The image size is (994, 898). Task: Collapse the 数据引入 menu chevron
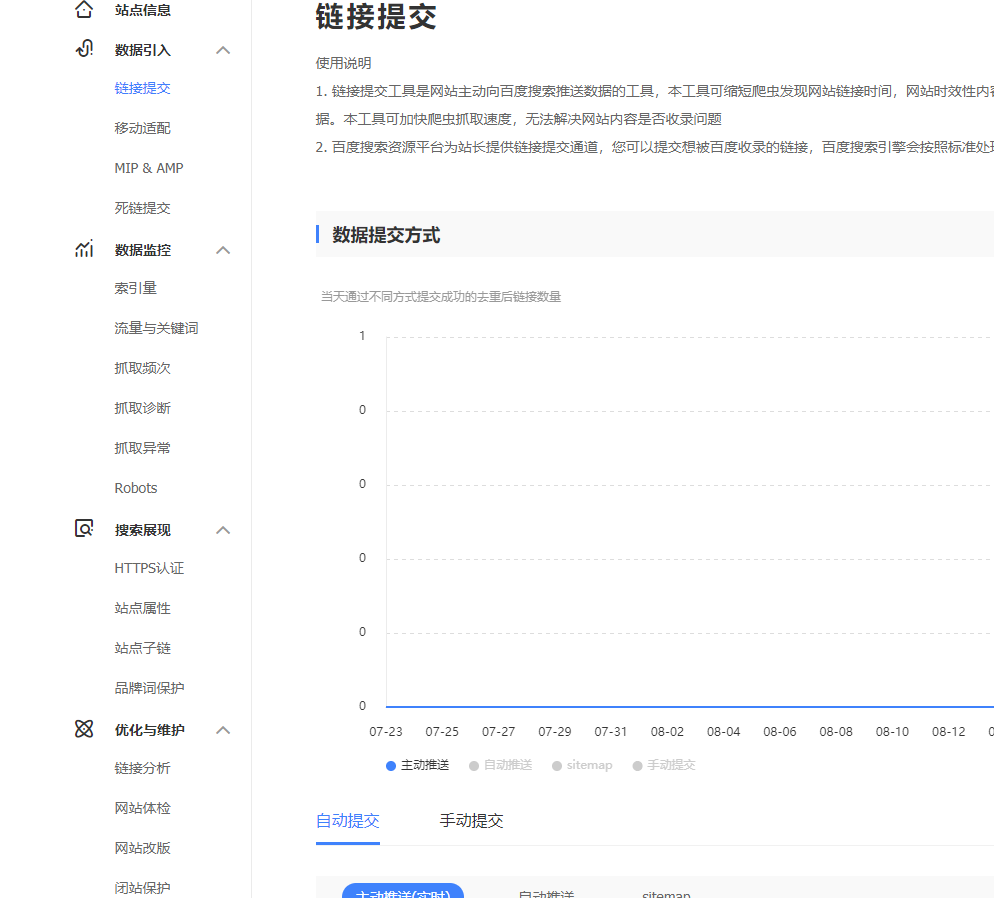[x=223, y=50]
